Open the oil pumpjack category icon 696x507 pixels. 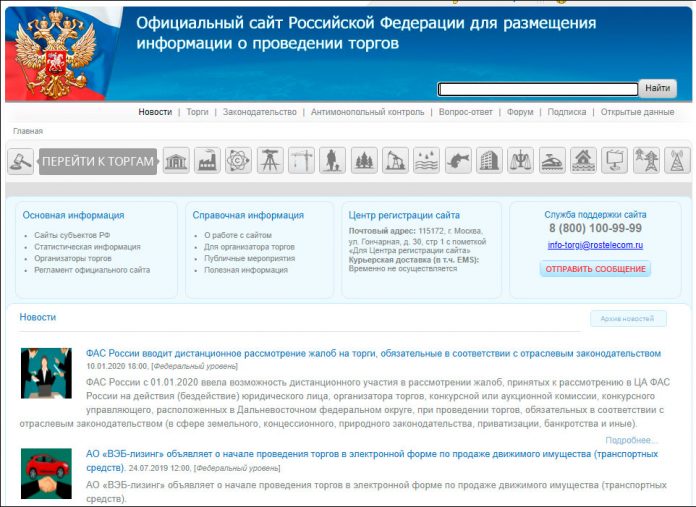pos(395,161)
